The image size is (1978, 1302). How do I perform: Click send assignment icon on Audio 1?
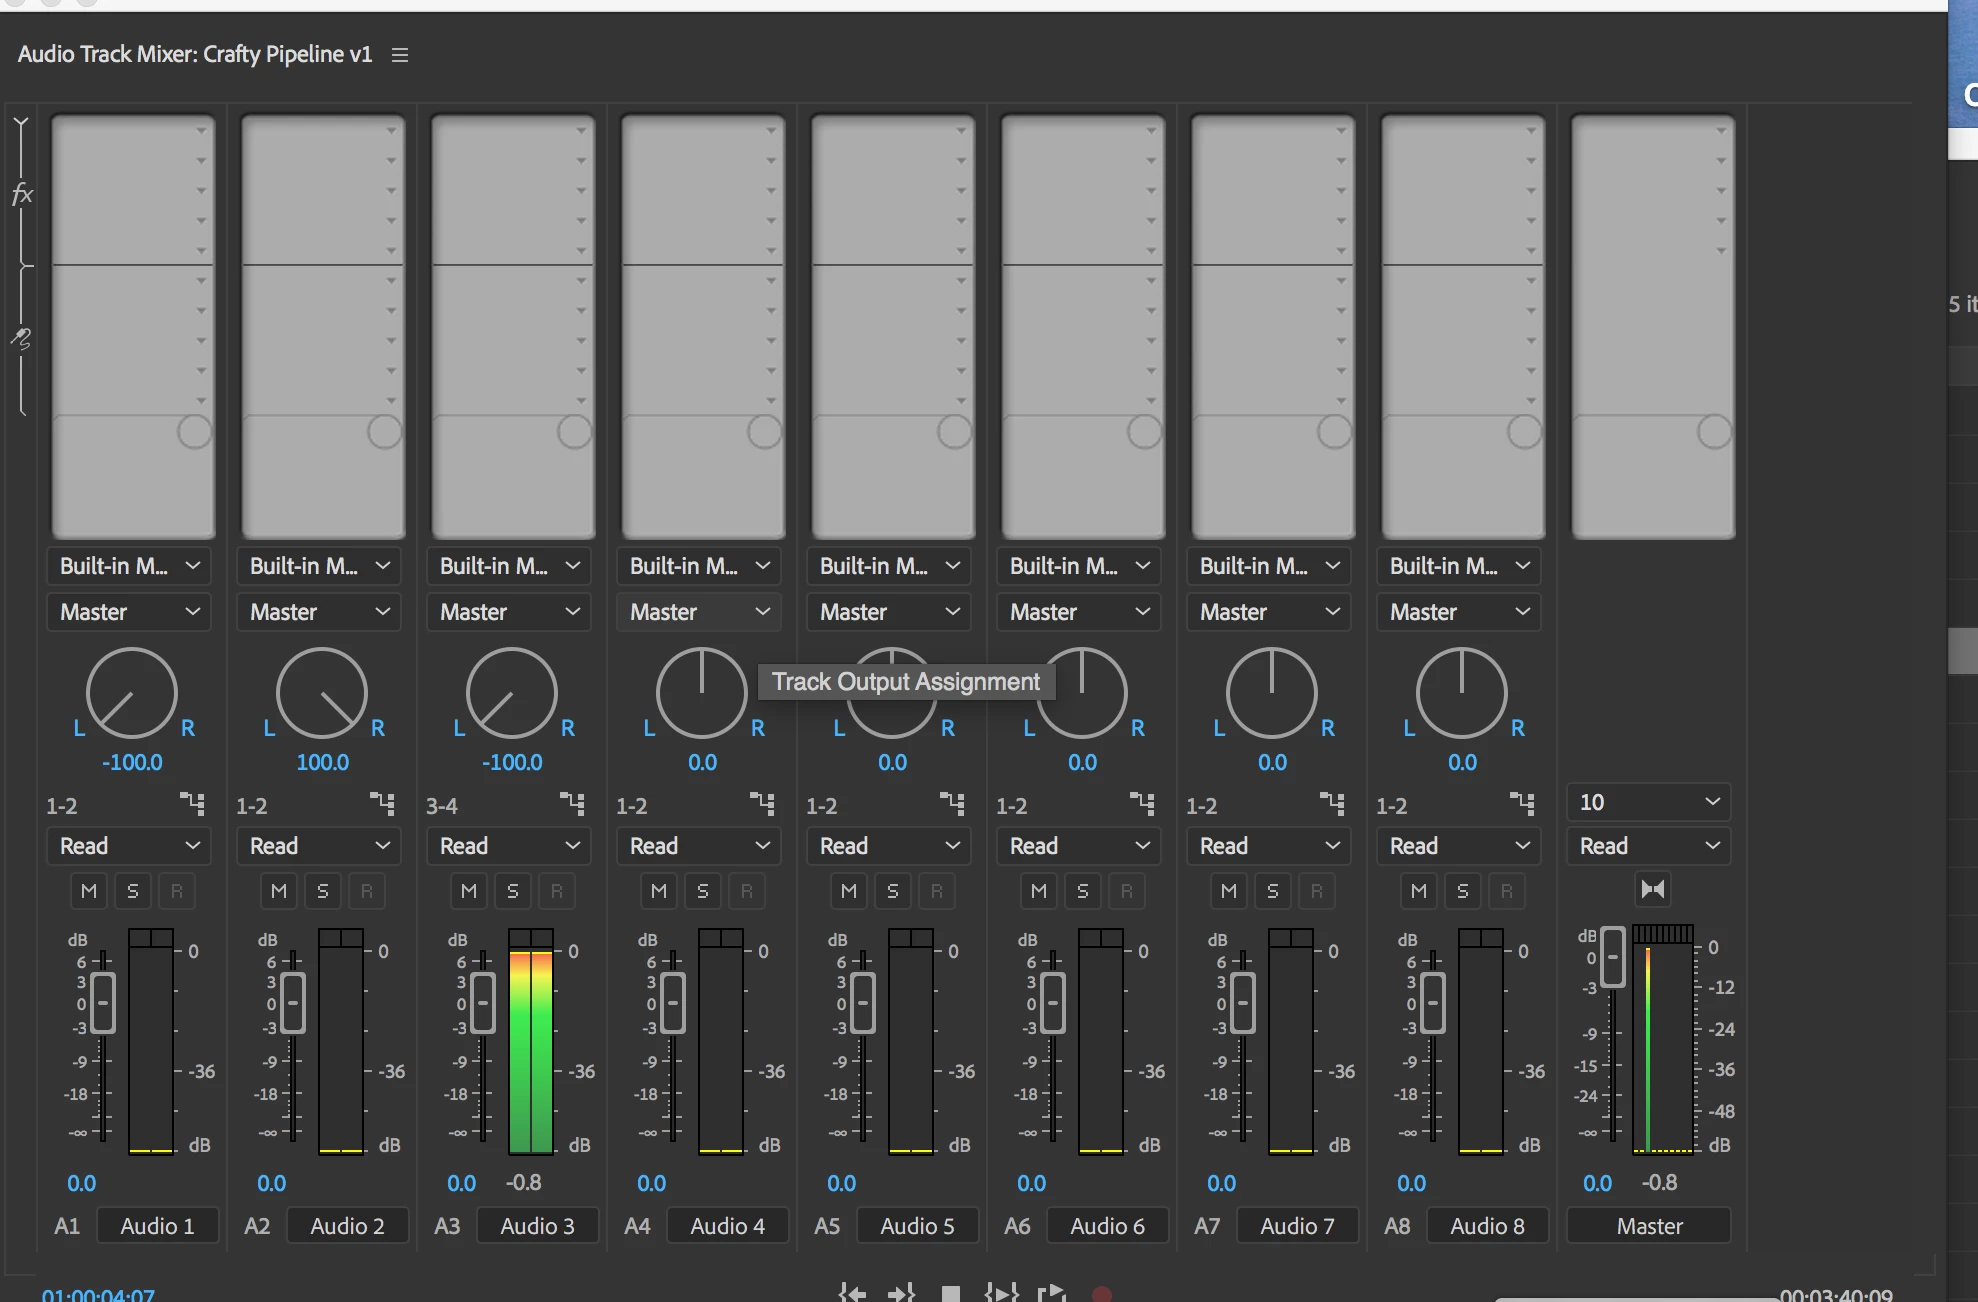192,804
